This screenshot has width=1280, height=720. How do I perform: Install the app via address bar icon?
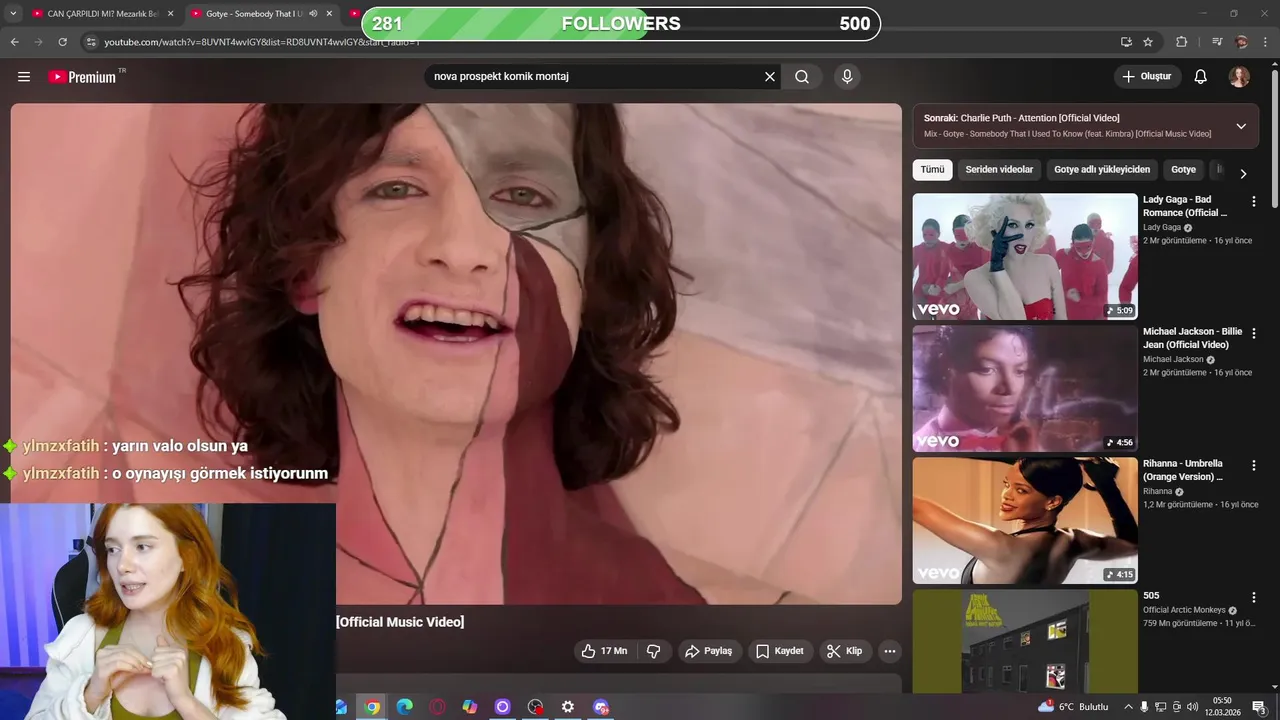1126,42
